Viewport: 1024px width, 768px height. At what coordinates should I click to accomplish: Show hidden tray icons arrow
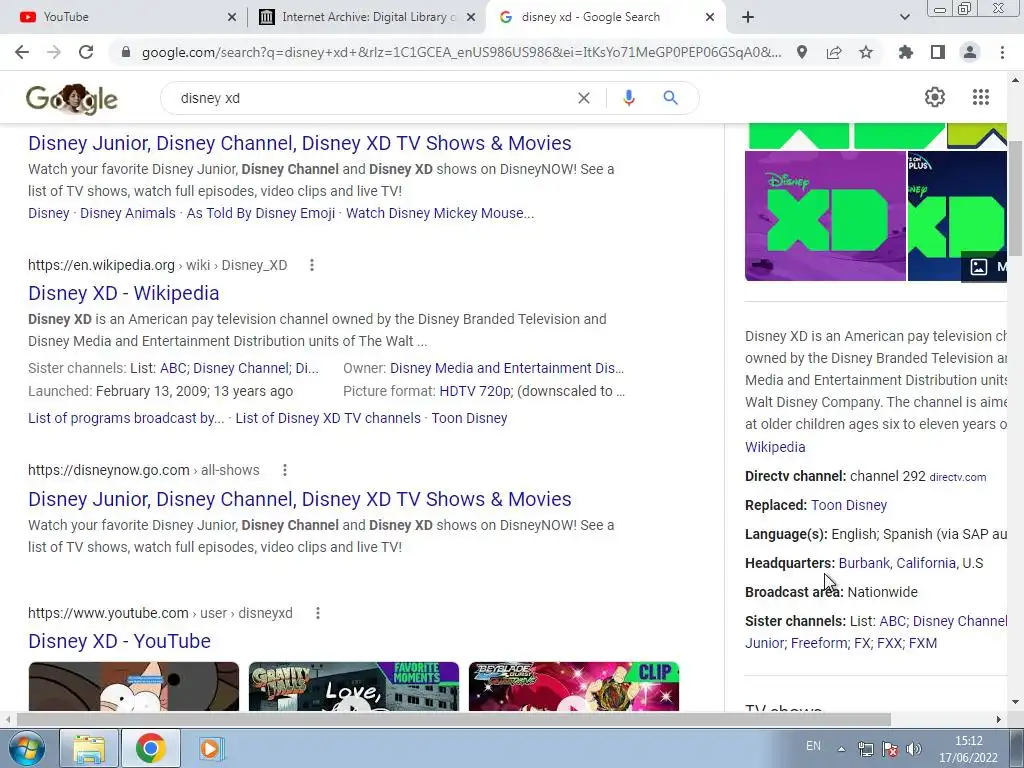tap(842, 749)
